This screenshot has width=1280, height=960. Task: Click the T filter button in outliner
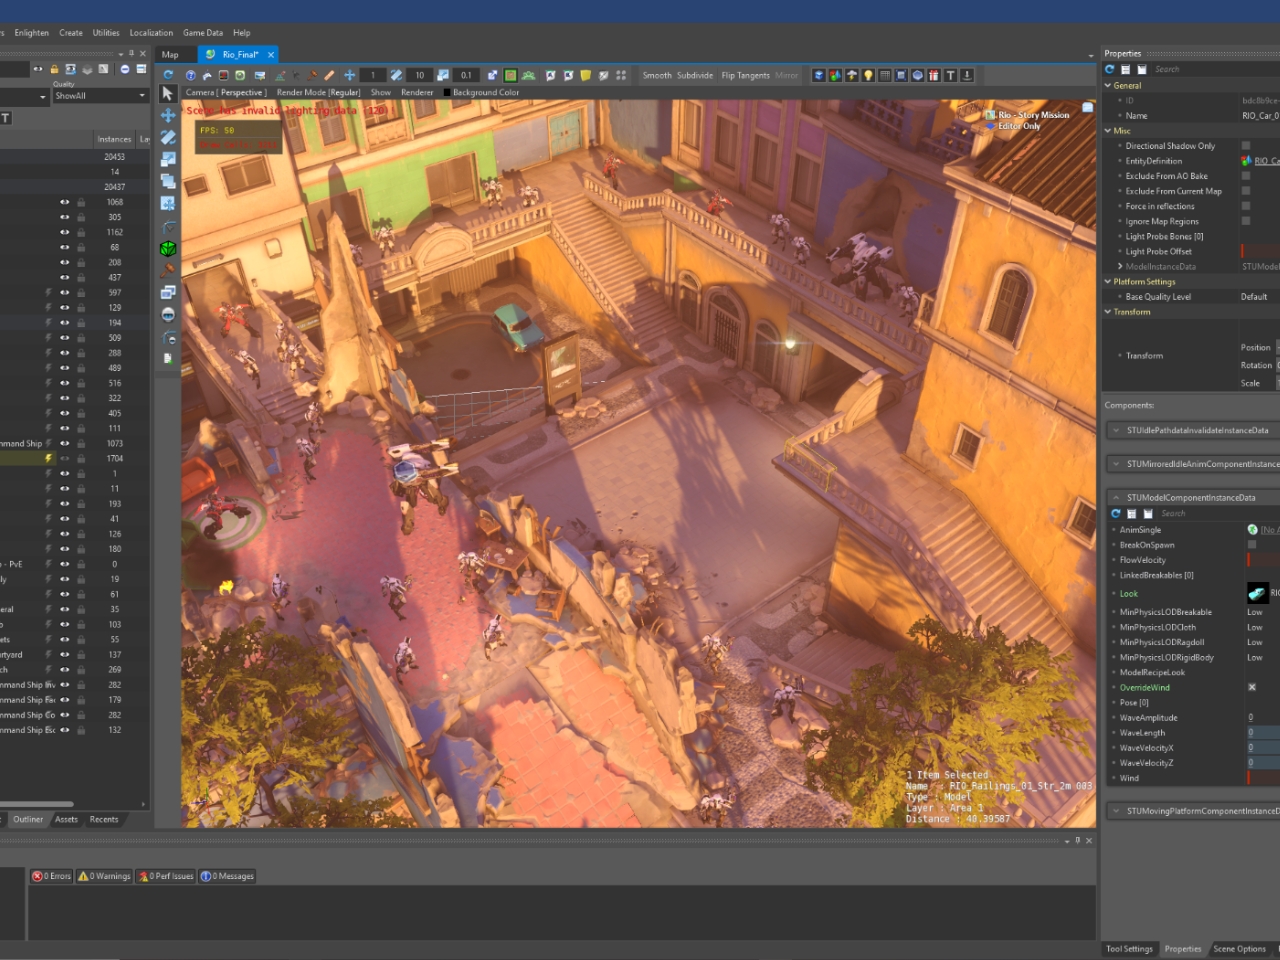pos(6,118)
